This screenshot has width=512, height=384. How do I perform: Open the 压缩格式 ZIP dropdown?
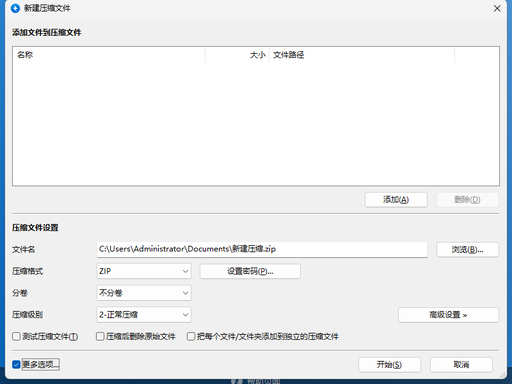(144, 271)
